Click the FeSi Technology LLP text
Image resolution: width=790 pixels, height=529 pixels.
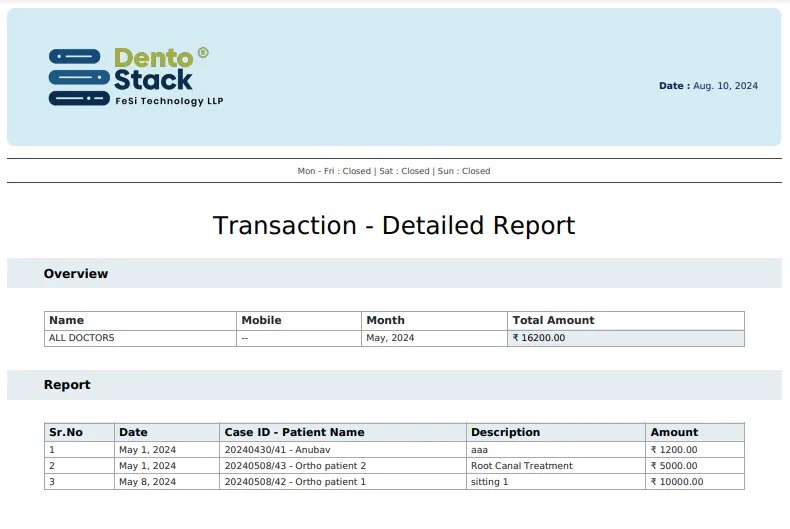click(169, 101)
